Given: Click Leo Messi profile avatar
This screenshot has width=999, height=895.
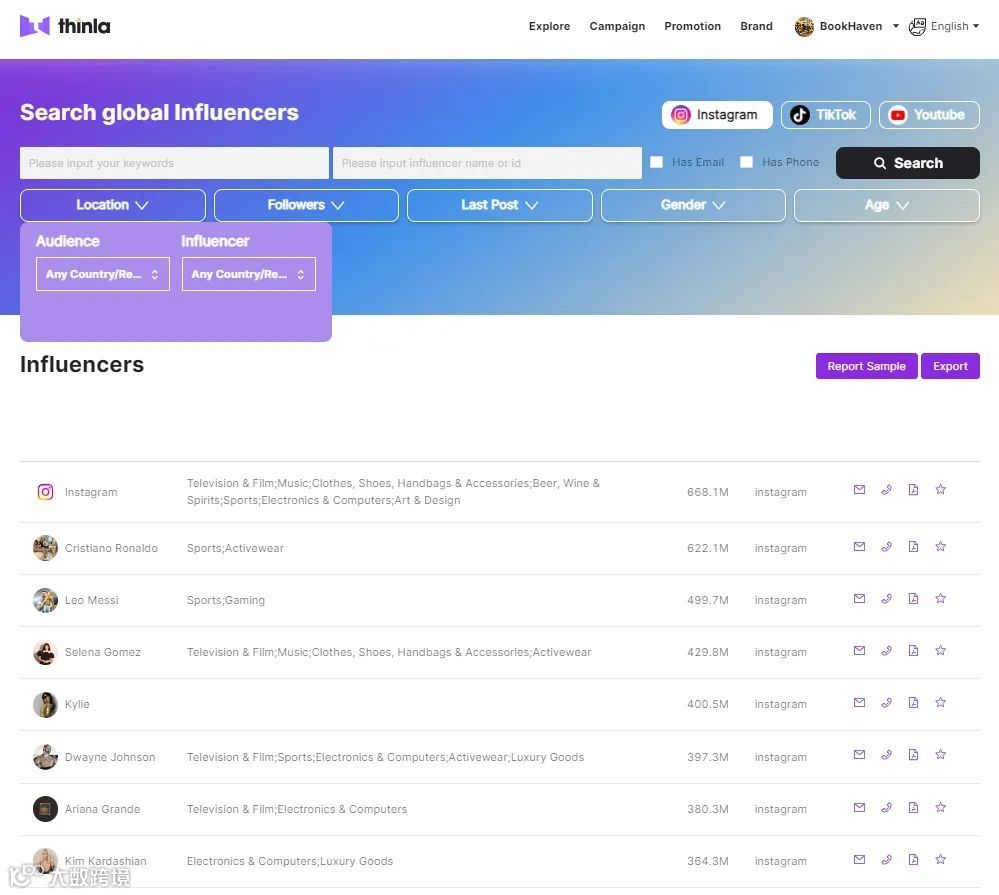Looking at the screenshot, I should click(x=45, y=600).
